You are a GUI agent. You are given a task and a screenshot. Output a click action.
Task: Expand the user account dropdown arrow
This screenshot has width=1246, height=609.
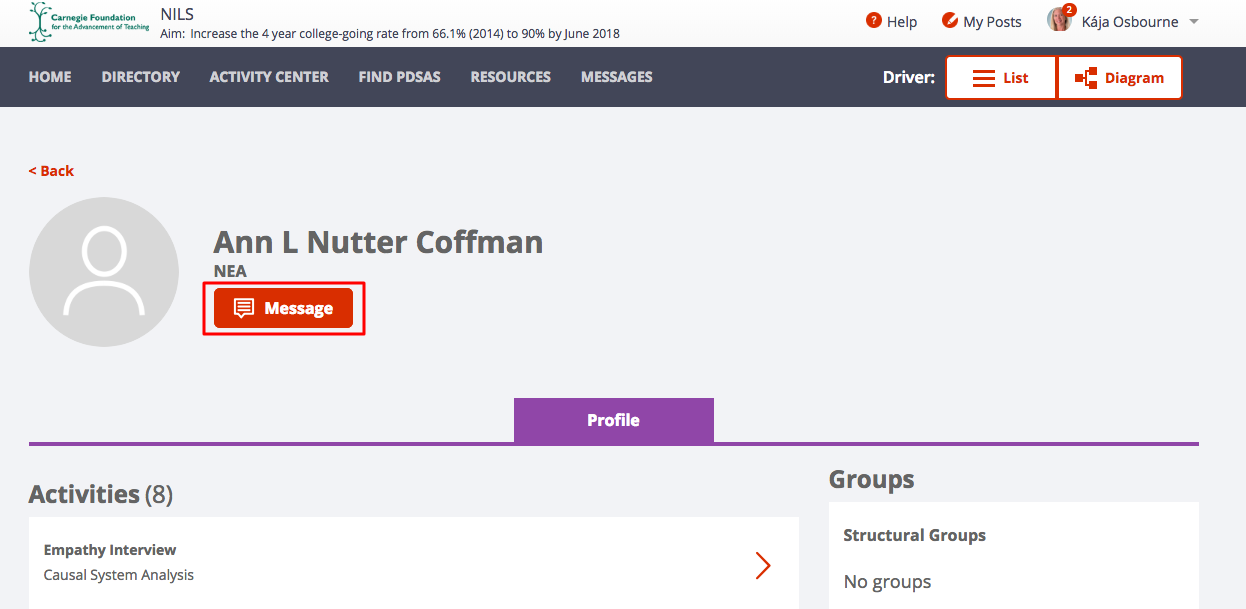(1193, 22)
